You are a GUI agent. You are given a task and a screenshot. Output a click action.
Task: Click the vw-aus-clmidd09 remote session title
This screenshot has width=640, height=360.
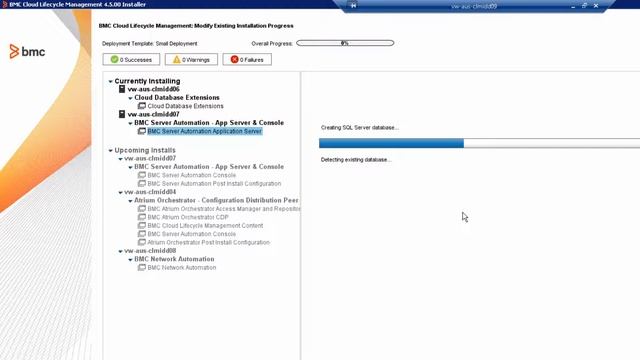coord(474,6)
